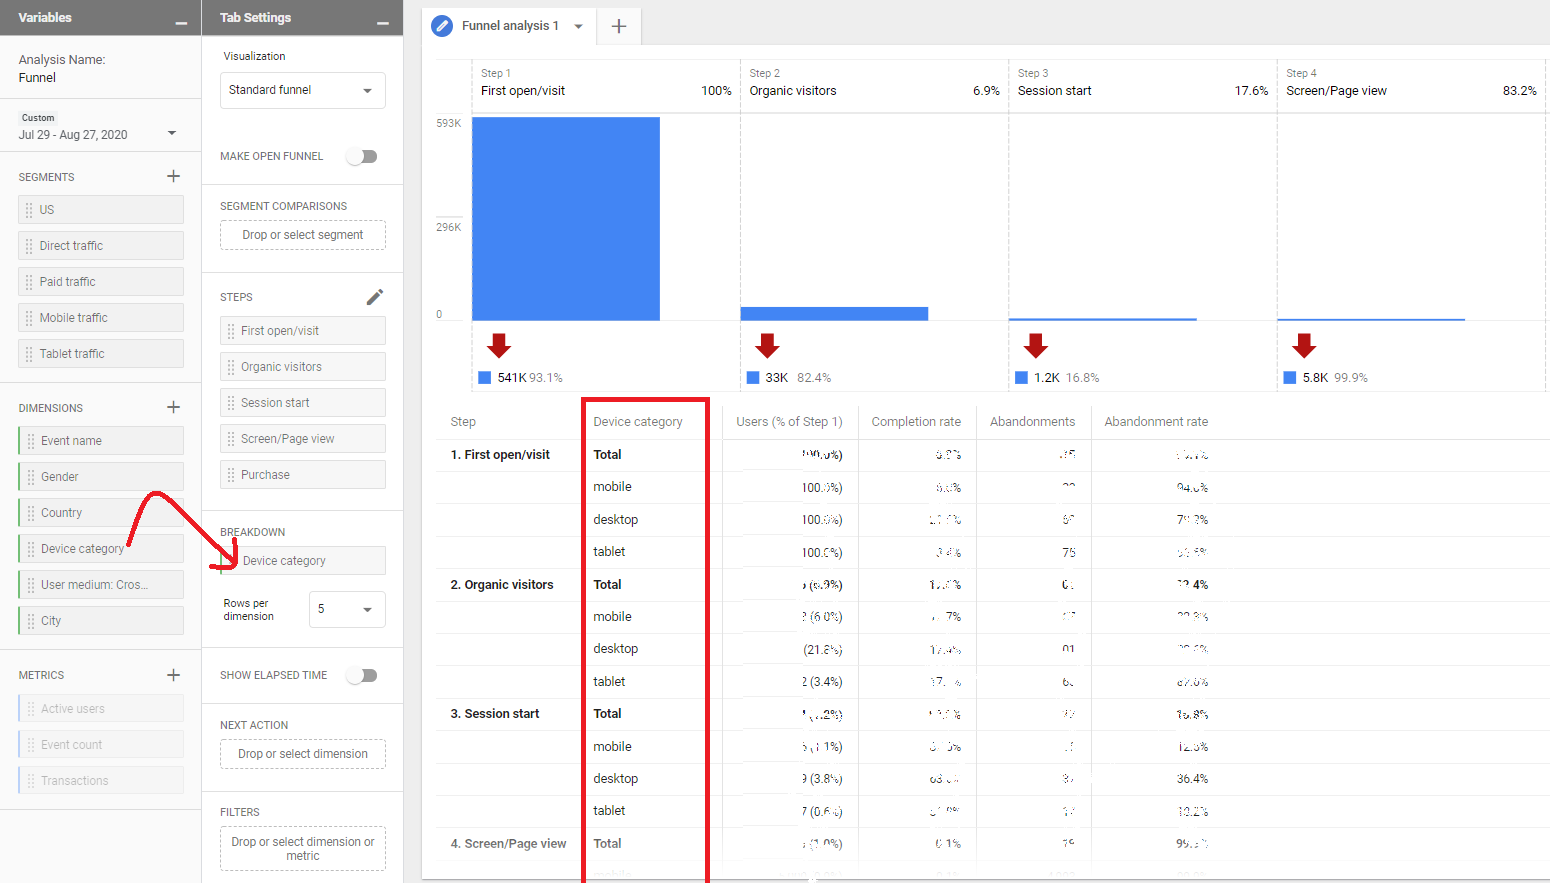The width and height of the screenshot is (1550, 883).
Task: Add a new segment with plus icon
Action: 173,176
